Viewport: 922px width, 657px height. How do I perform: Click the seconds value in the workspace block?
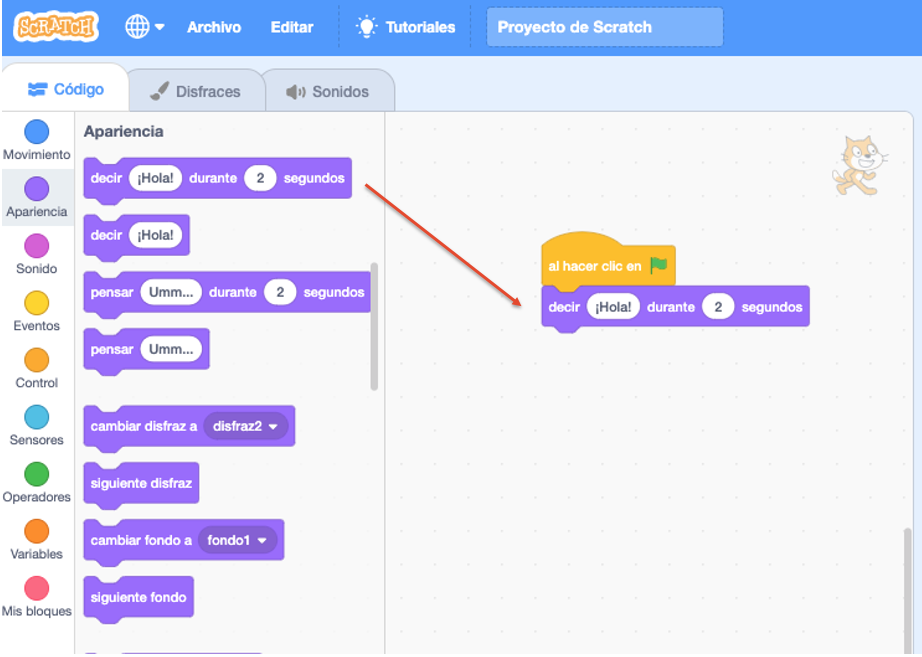click(x=718, y=307)
